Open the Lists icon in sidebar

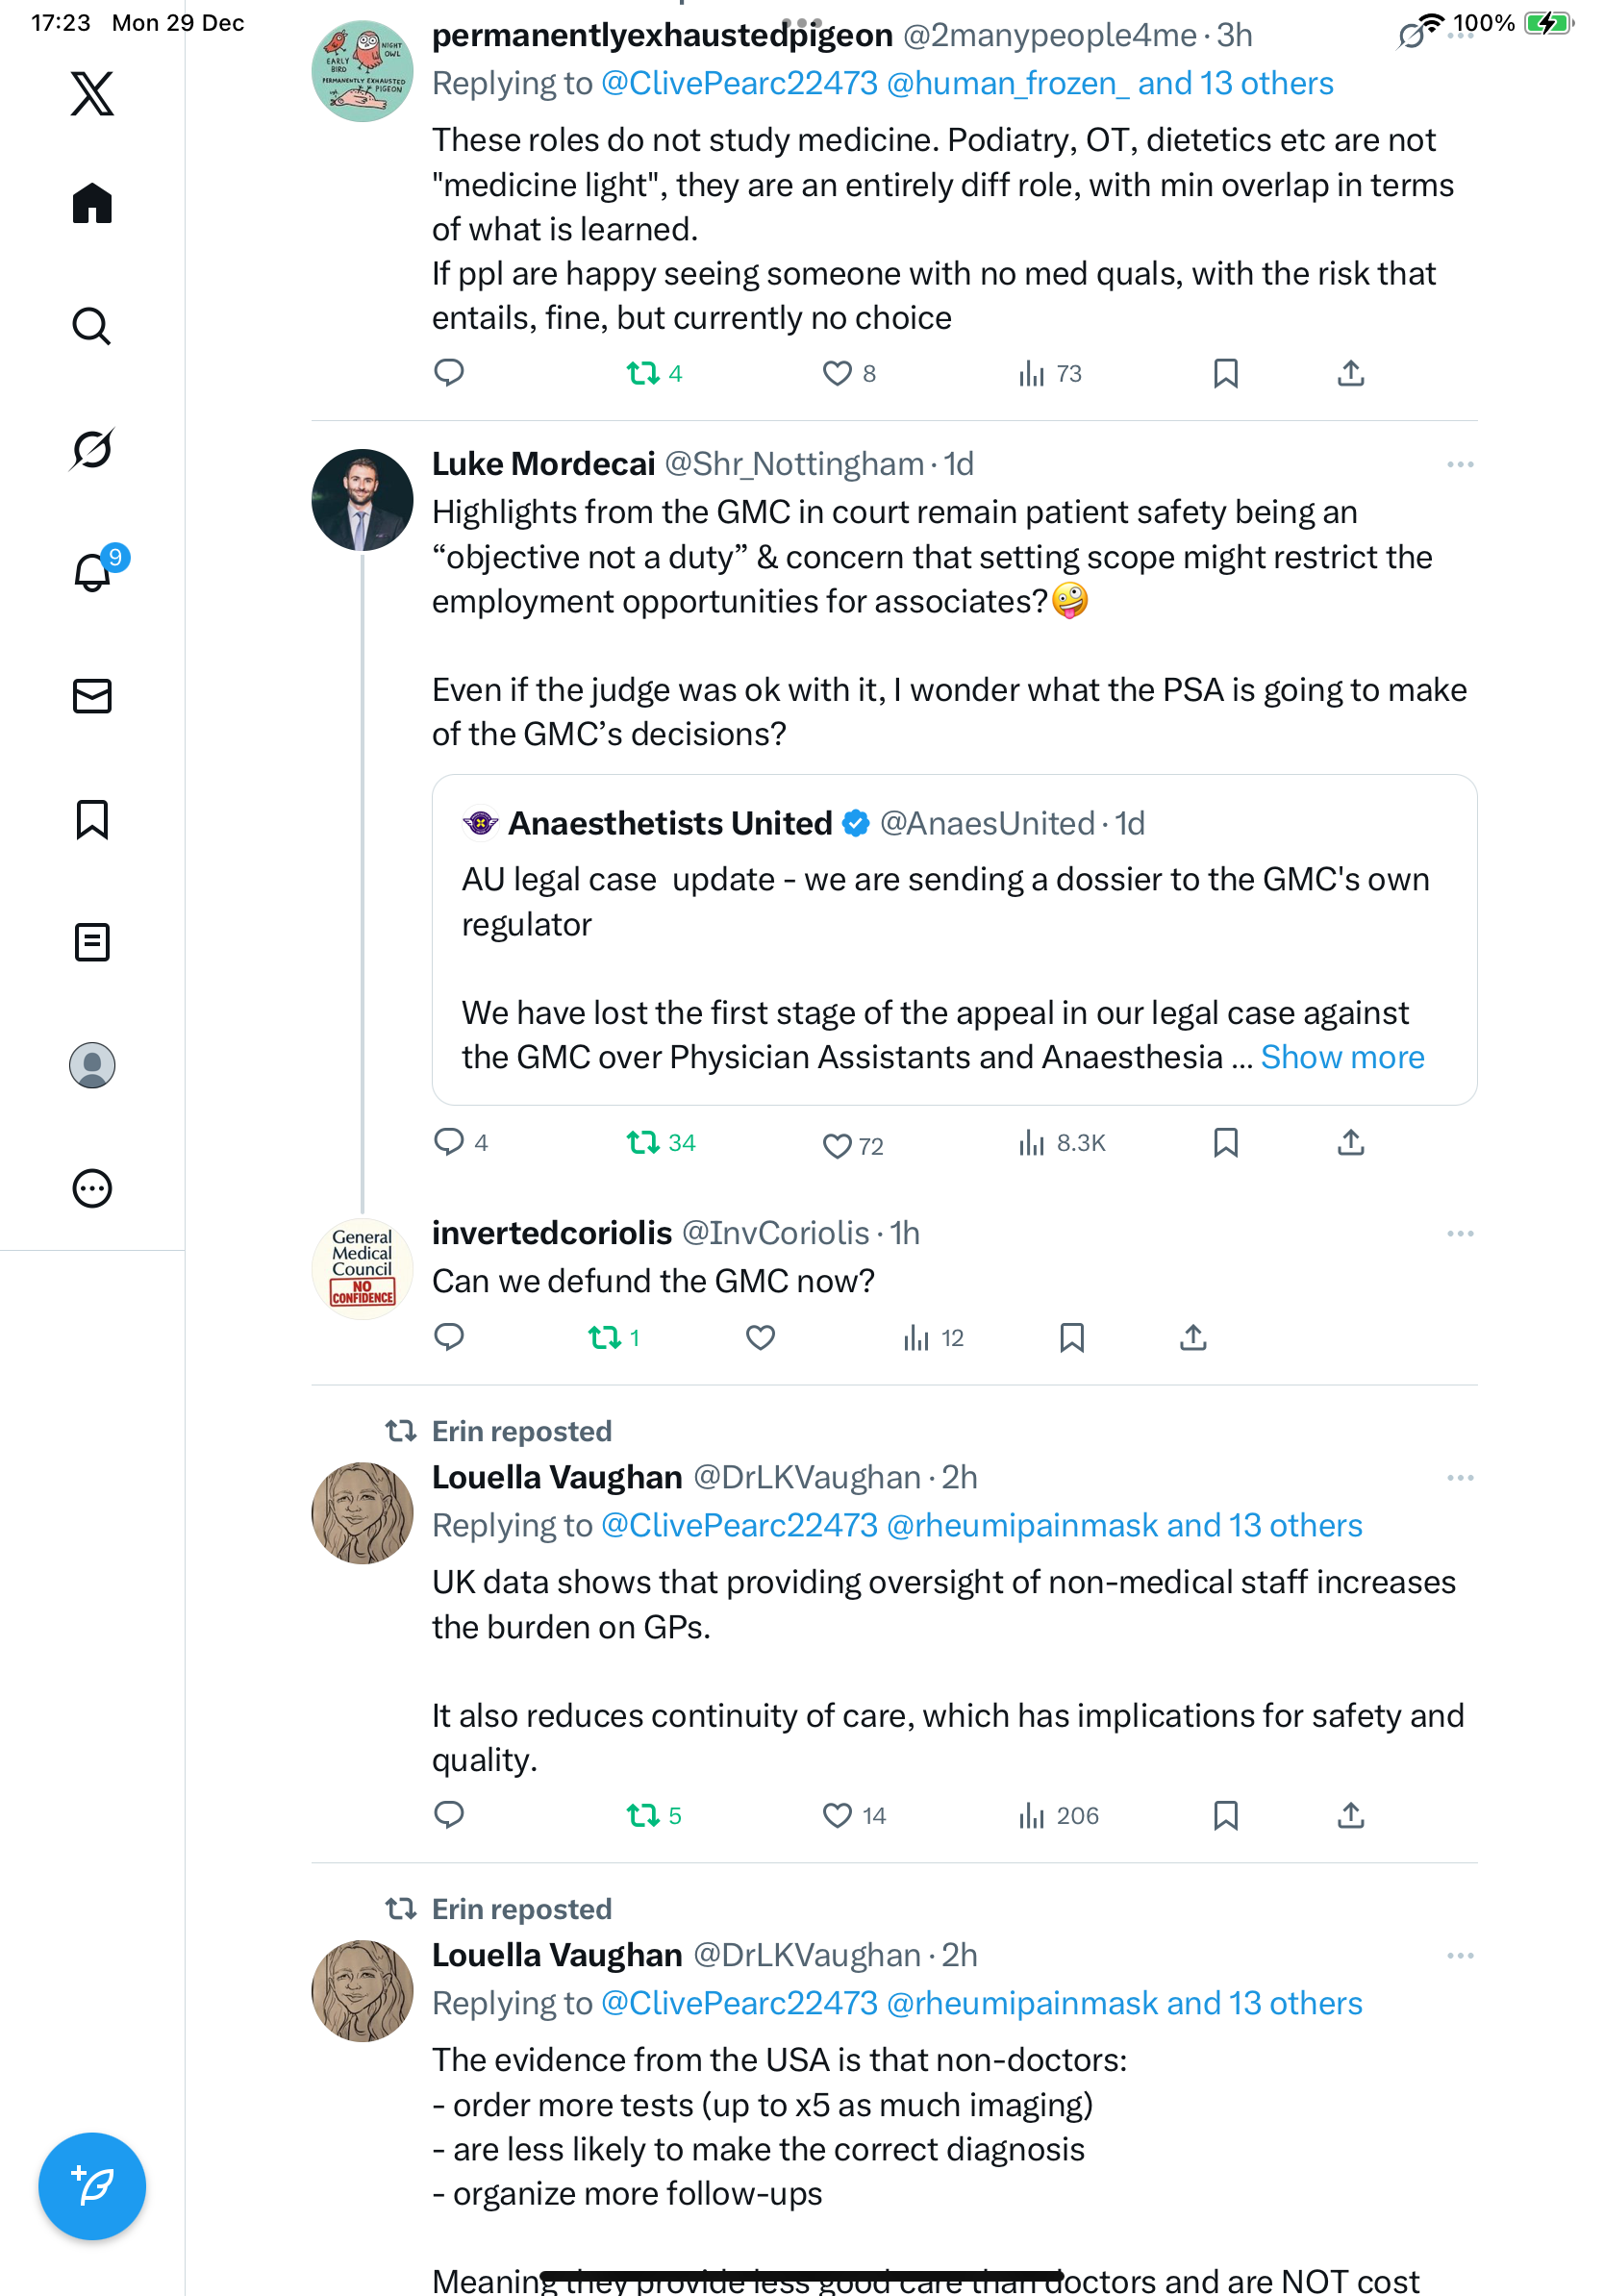pyautogui.click(x=92, y=942)
